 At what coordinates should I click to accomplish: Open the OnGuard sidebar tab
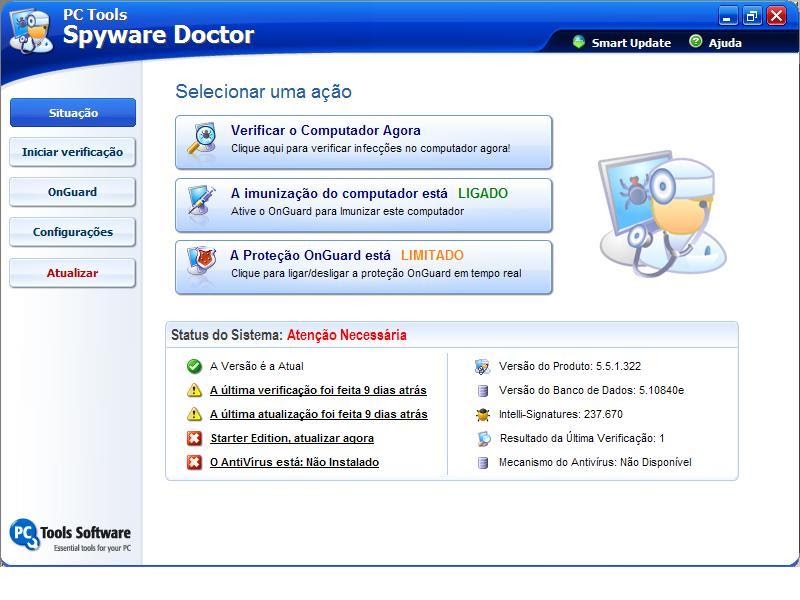[x=72, y=192]
